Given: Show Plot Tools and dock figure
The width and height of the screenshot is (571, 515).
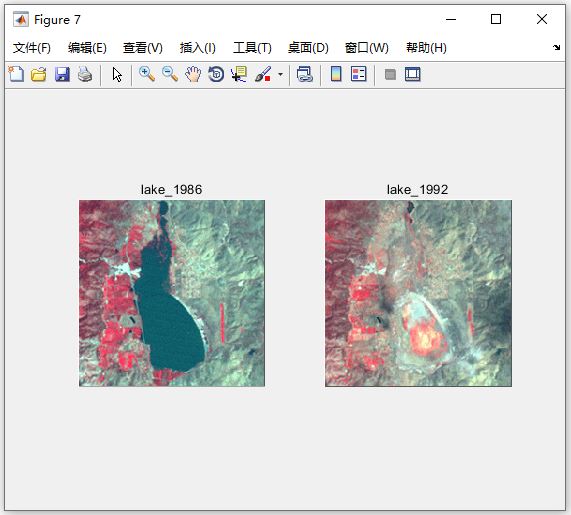Looking at the screenshot, I should tap(413, 74).
